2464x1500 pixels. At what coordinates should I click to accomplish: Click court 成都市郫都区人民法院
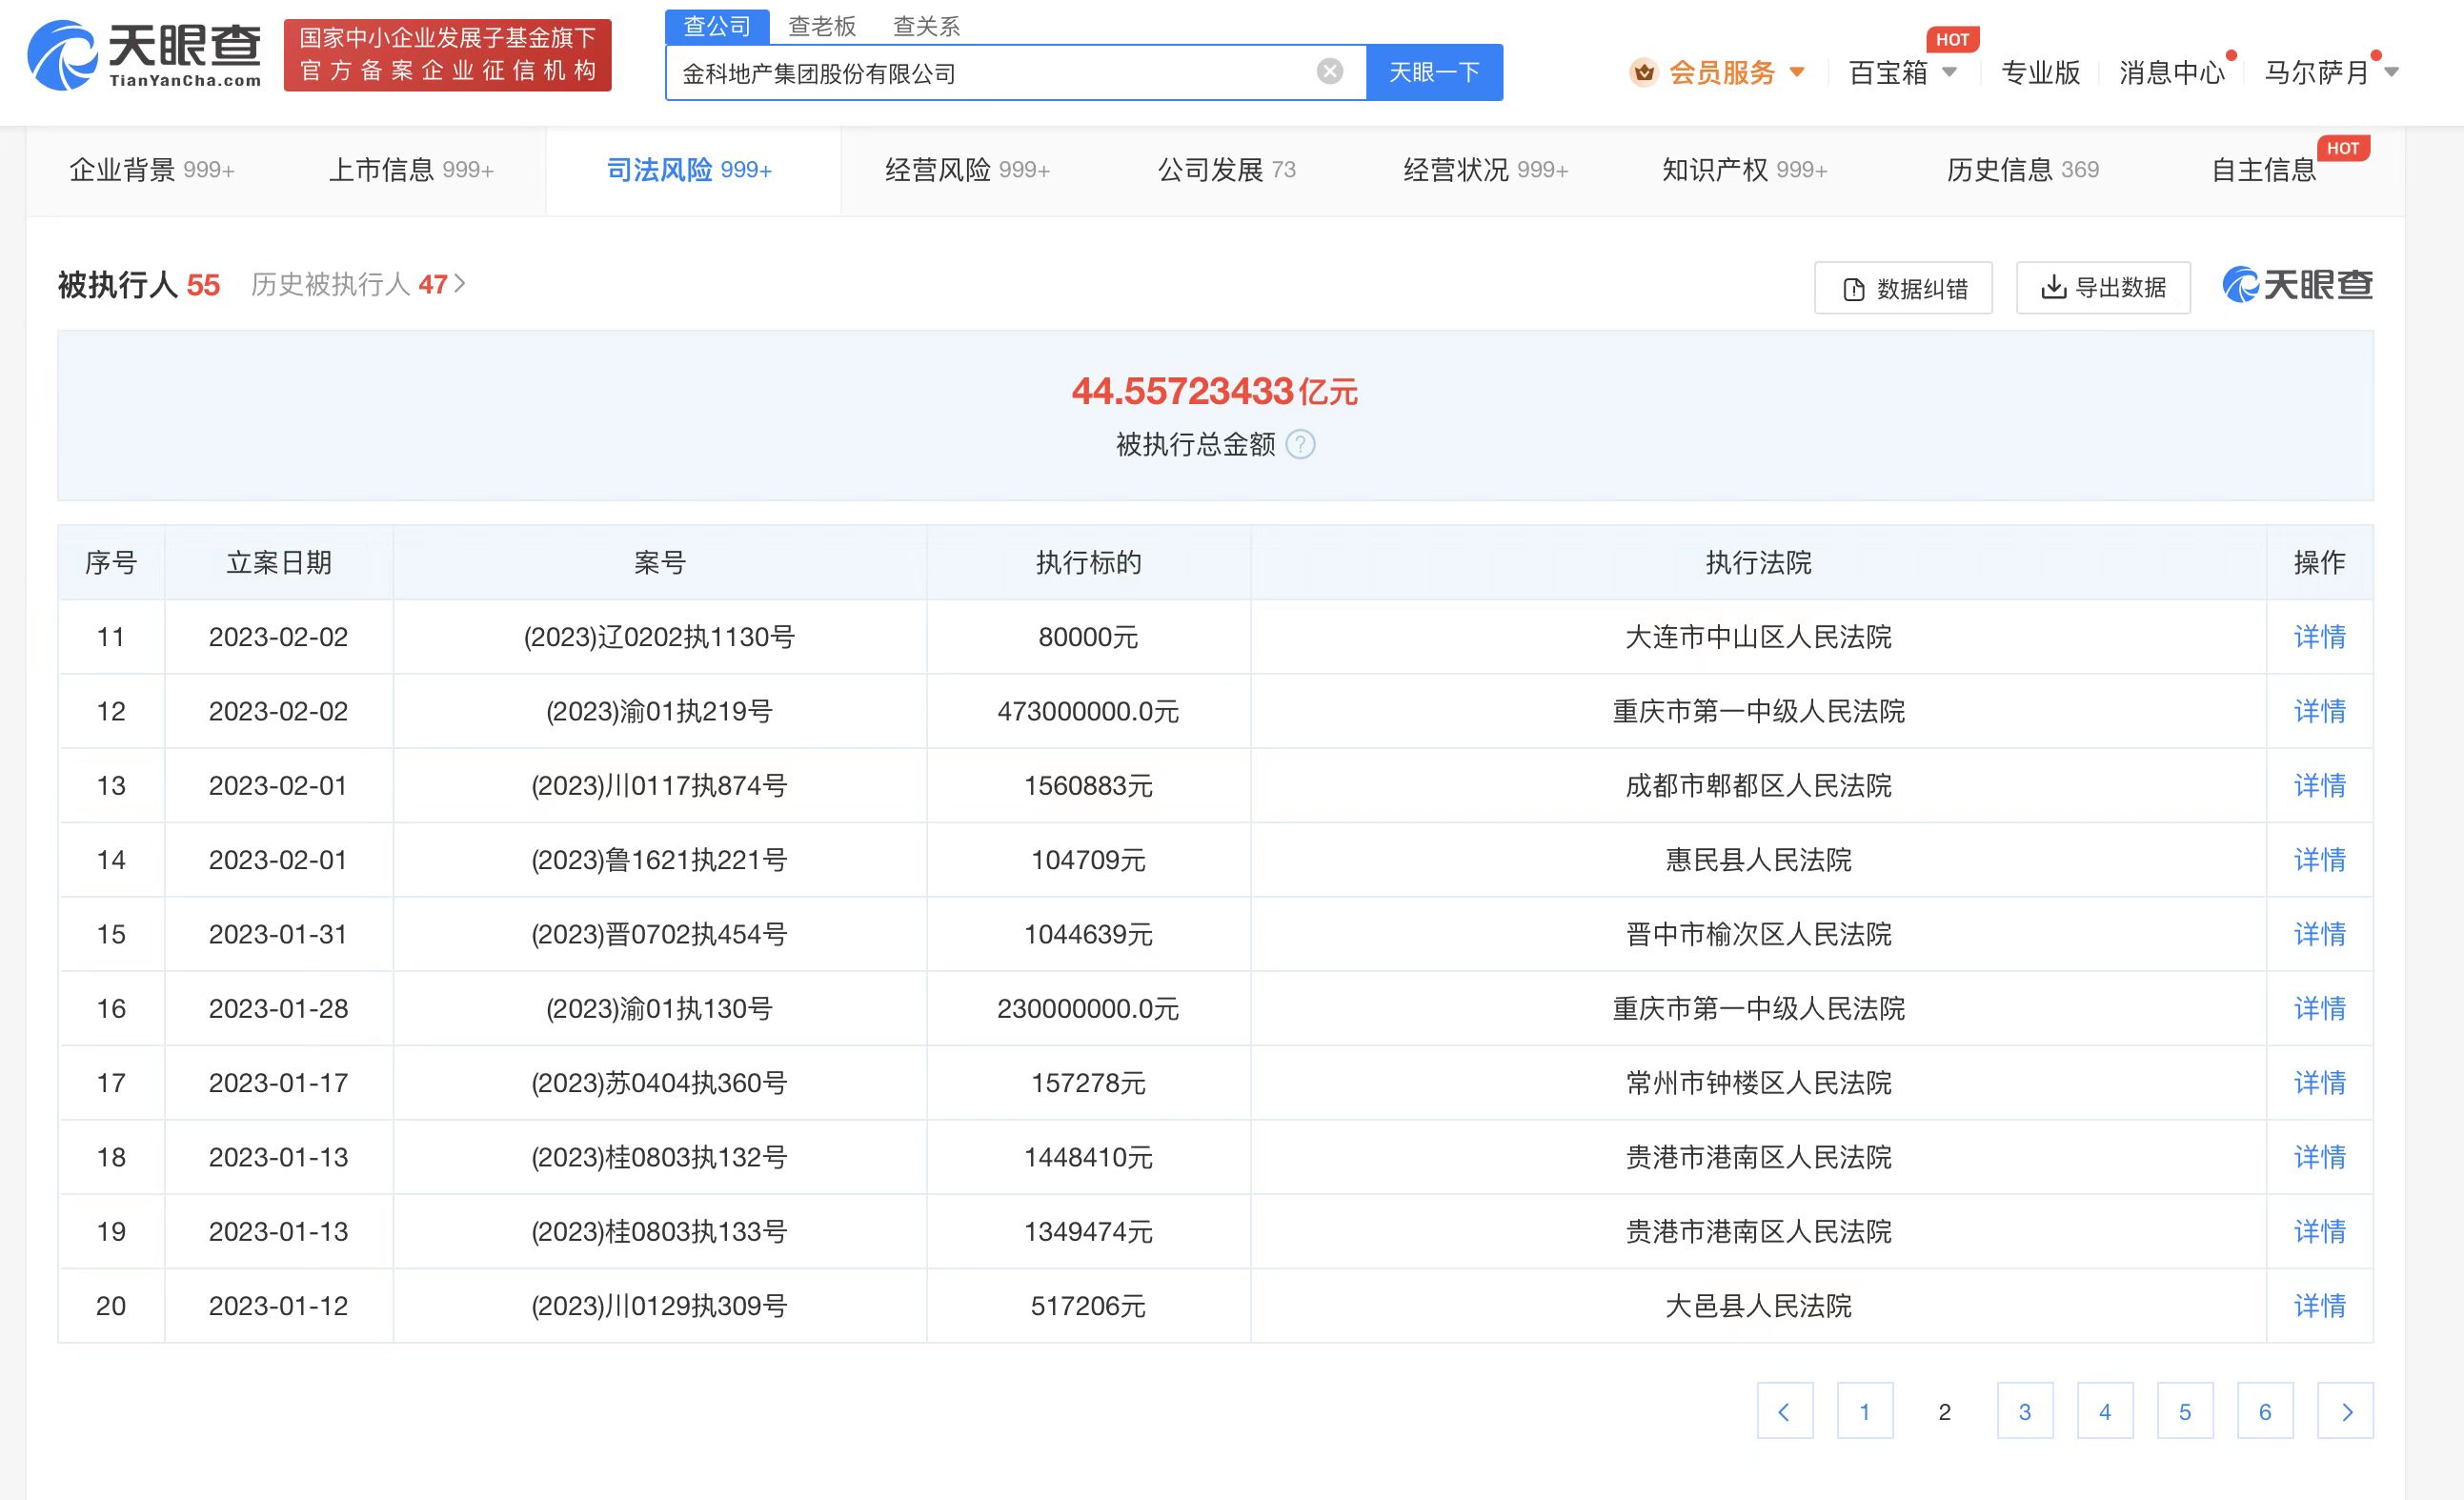(1758, 785)
